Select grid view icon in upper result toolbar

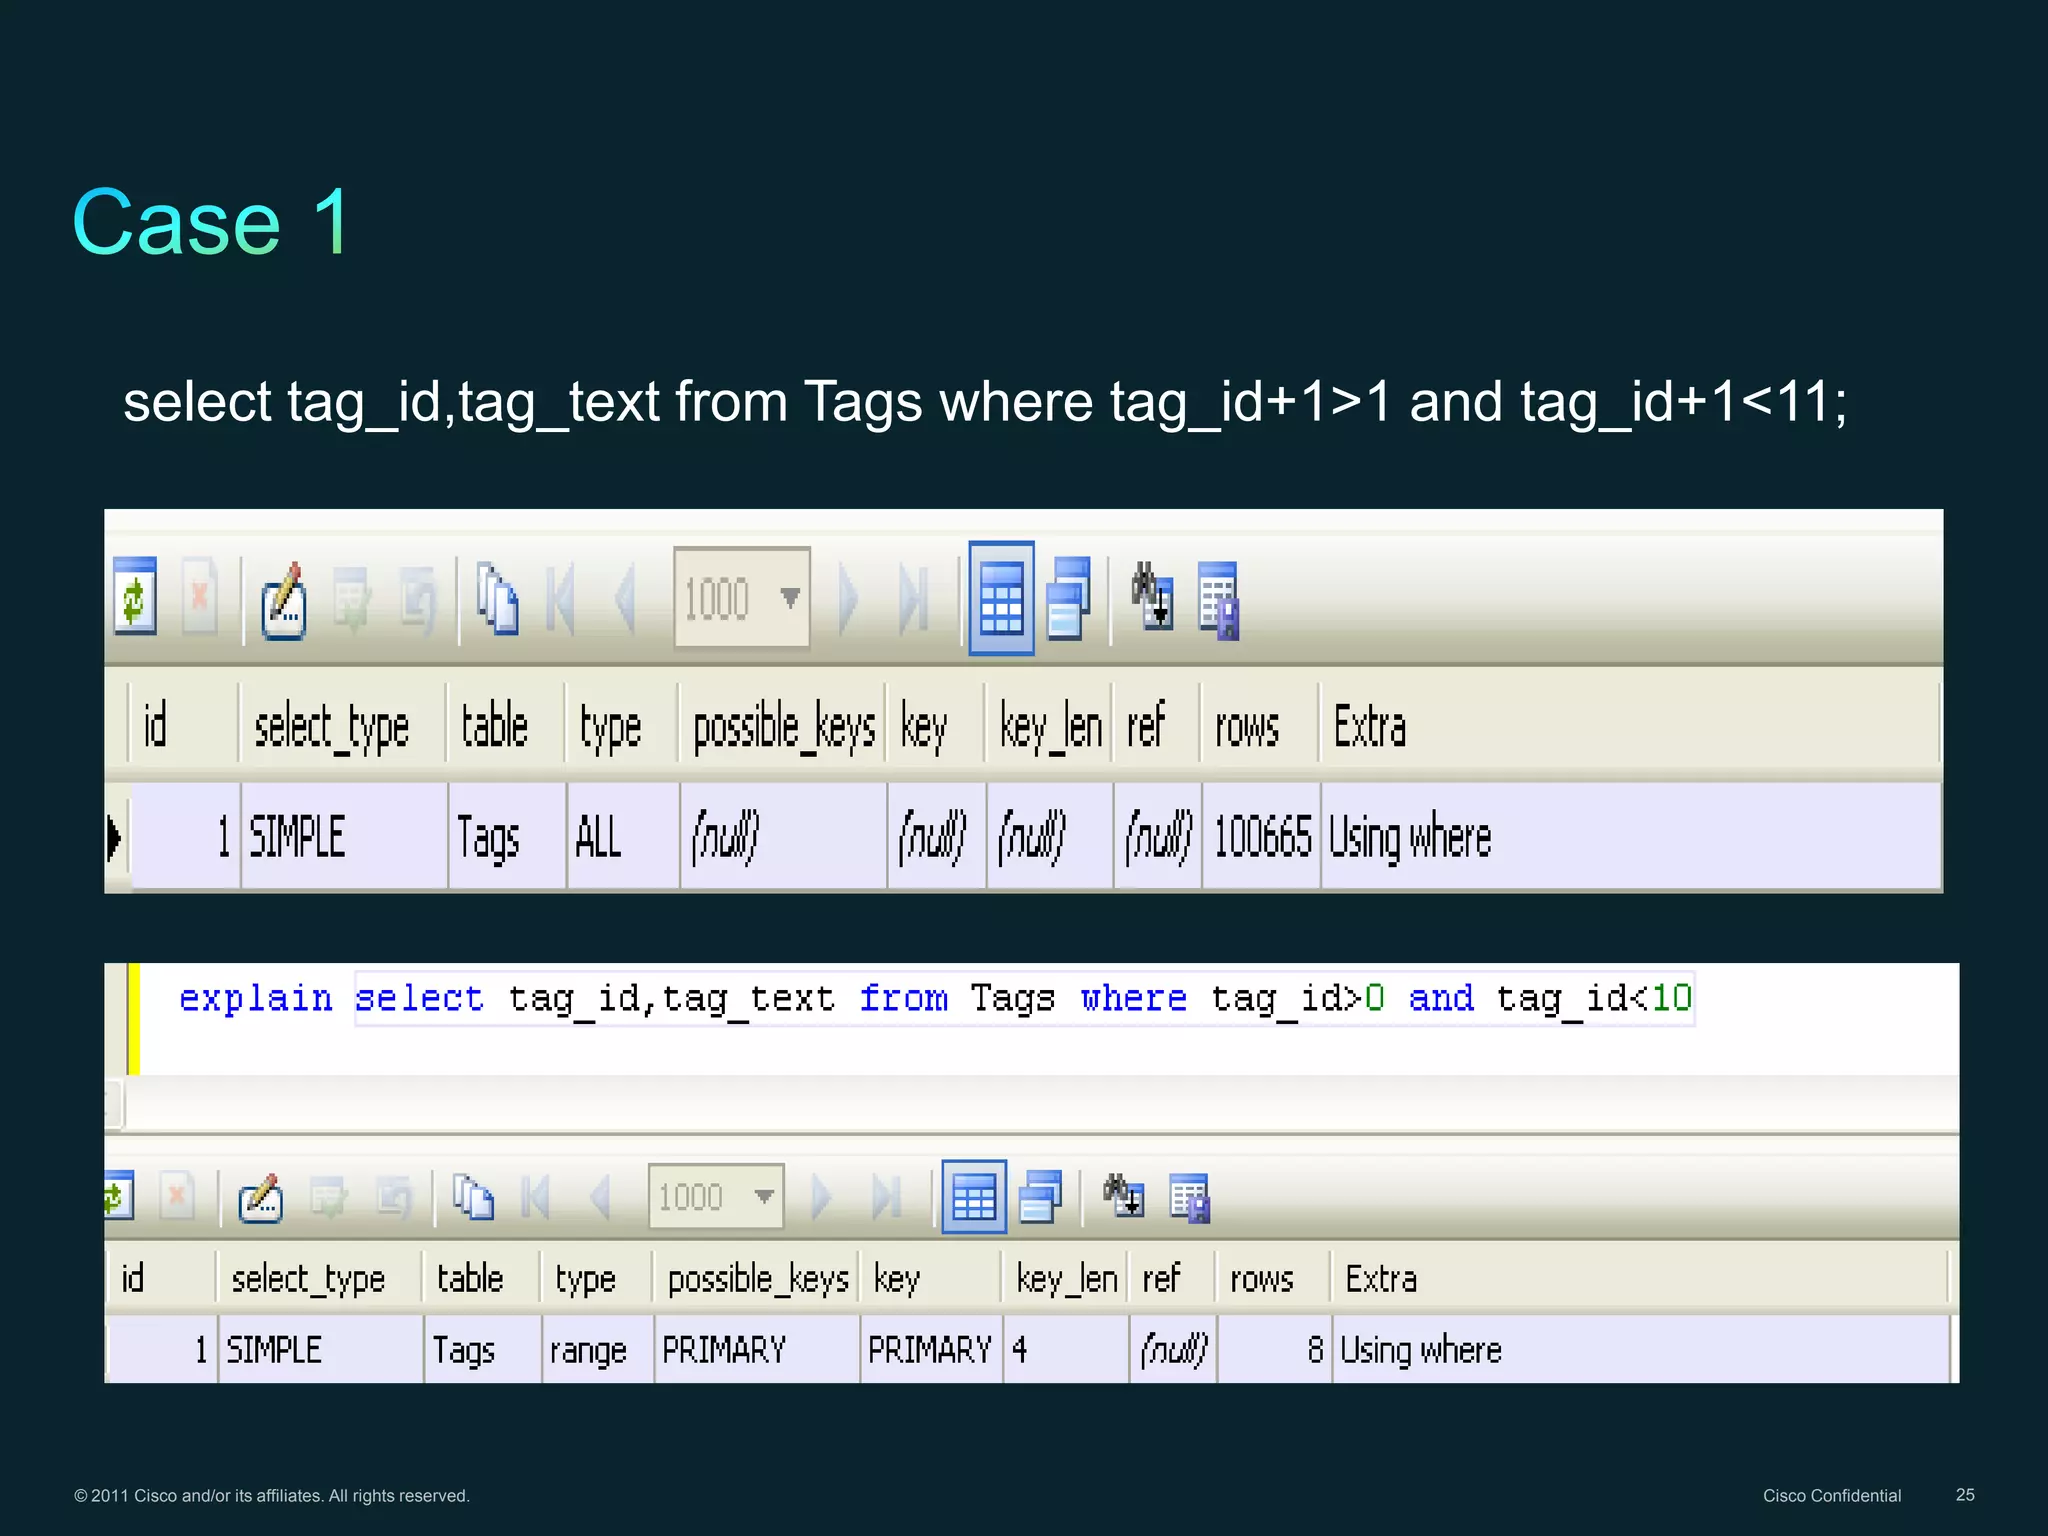1001,599
